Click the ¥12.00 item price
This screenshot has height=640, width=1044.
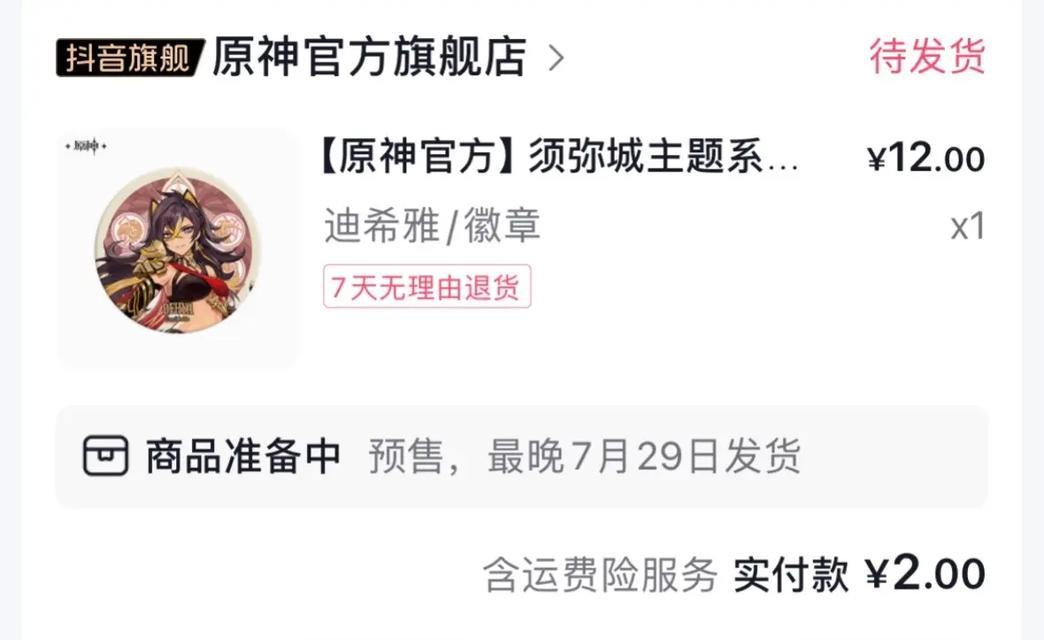pyautogui.click(x=926, y=159)
